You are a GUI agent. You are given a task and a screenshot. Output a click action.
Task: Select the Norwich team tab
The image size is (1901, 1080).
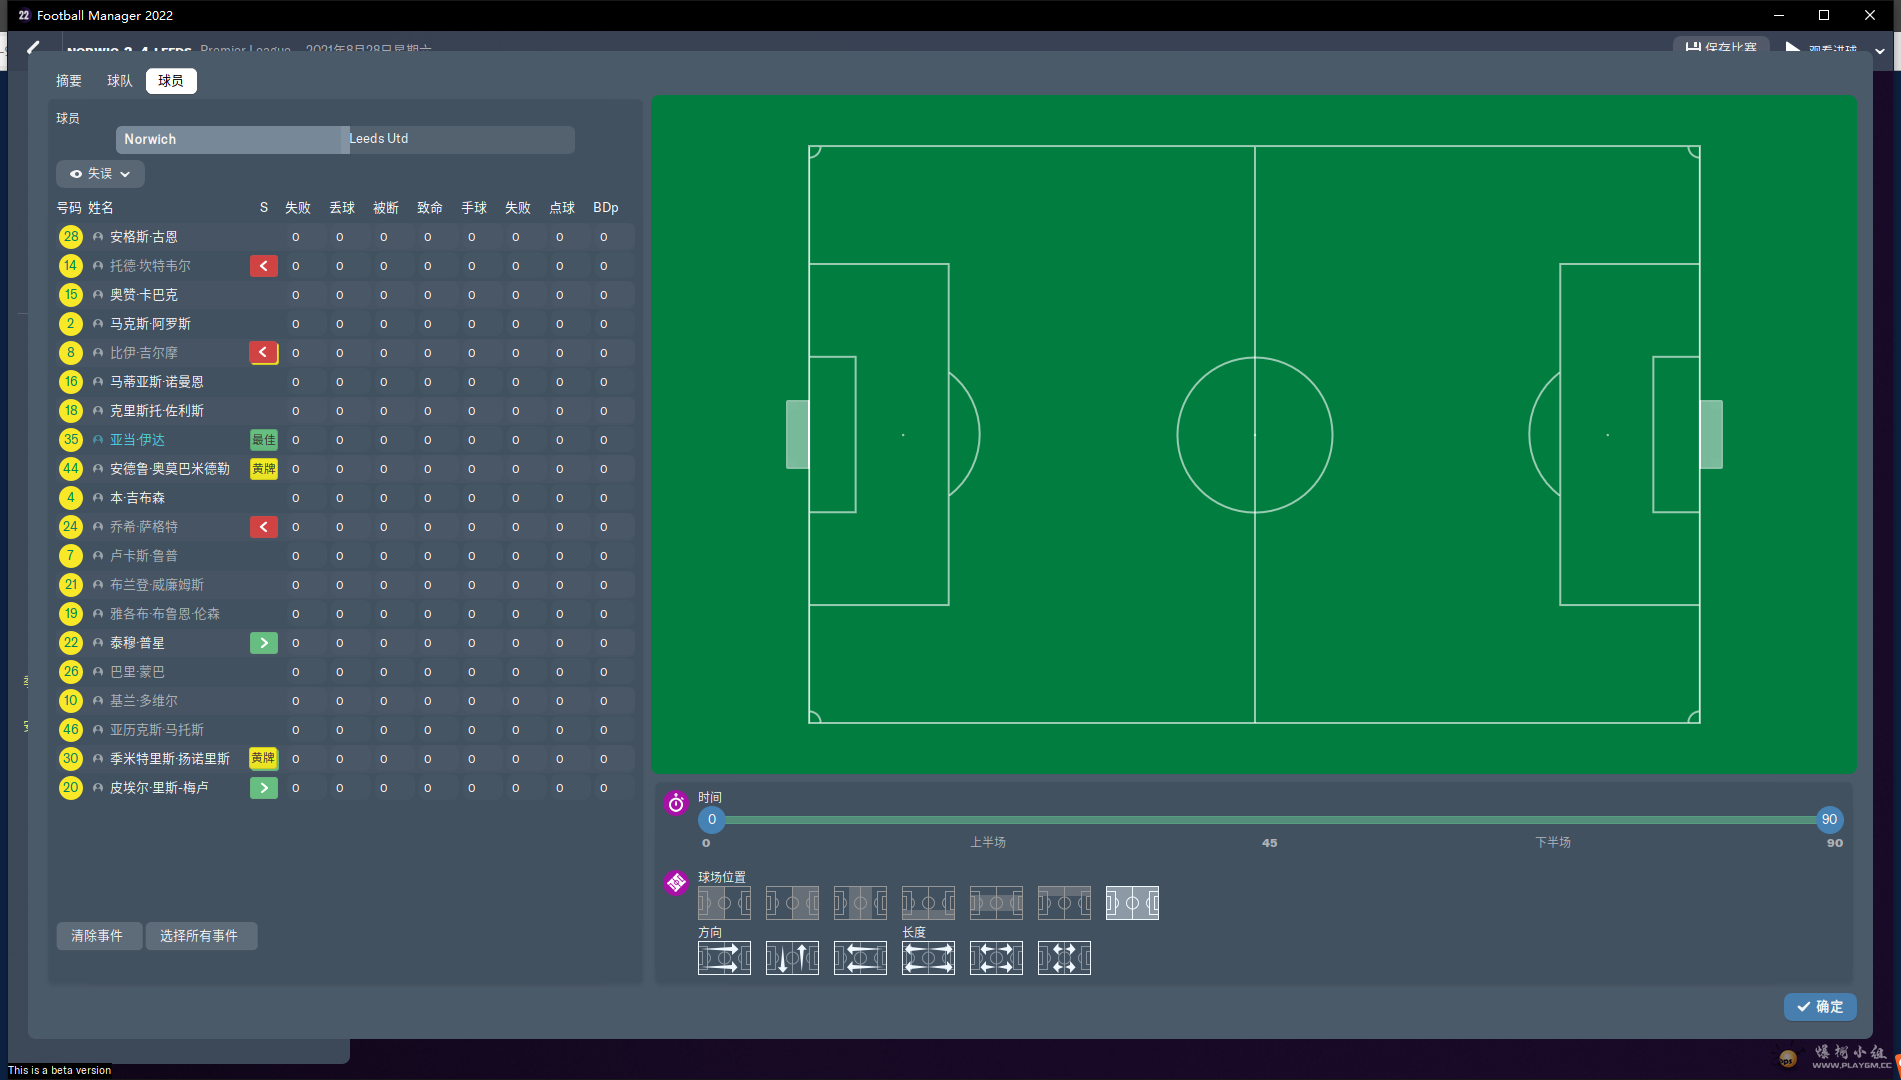[x=230, y=139]
